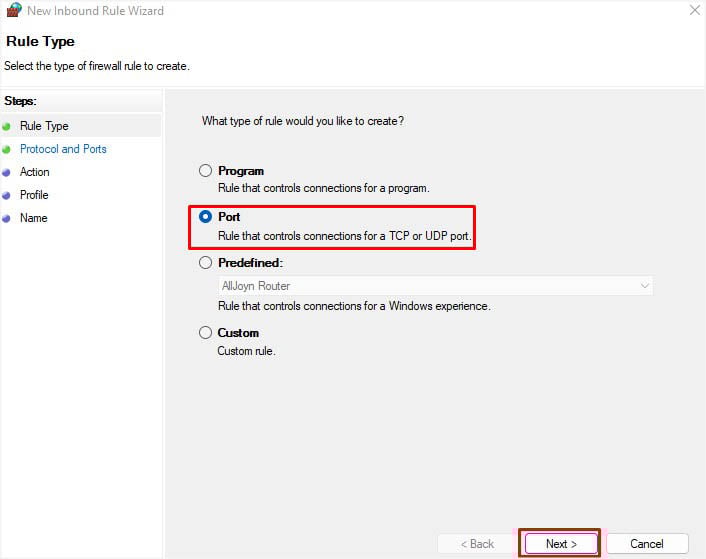Image resolution: width=706 pixels, height=559 pixels.
Task: Click the green Rule Type step bullet
Action: (x=7, y=127)
